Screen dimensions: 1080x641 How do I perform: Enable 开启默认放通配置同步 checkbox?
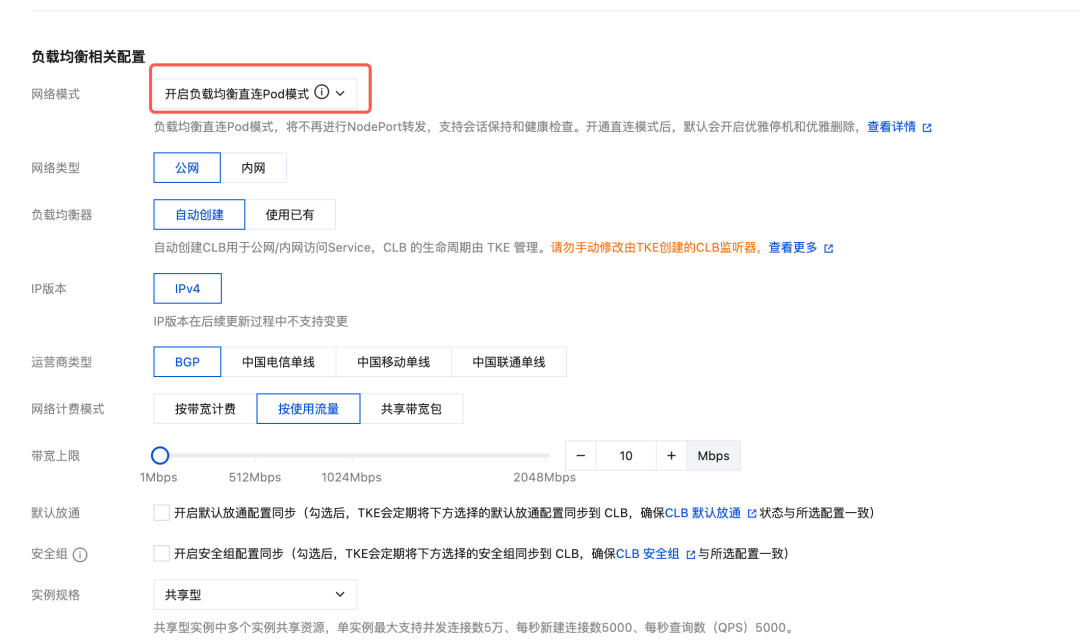(161, 512)
